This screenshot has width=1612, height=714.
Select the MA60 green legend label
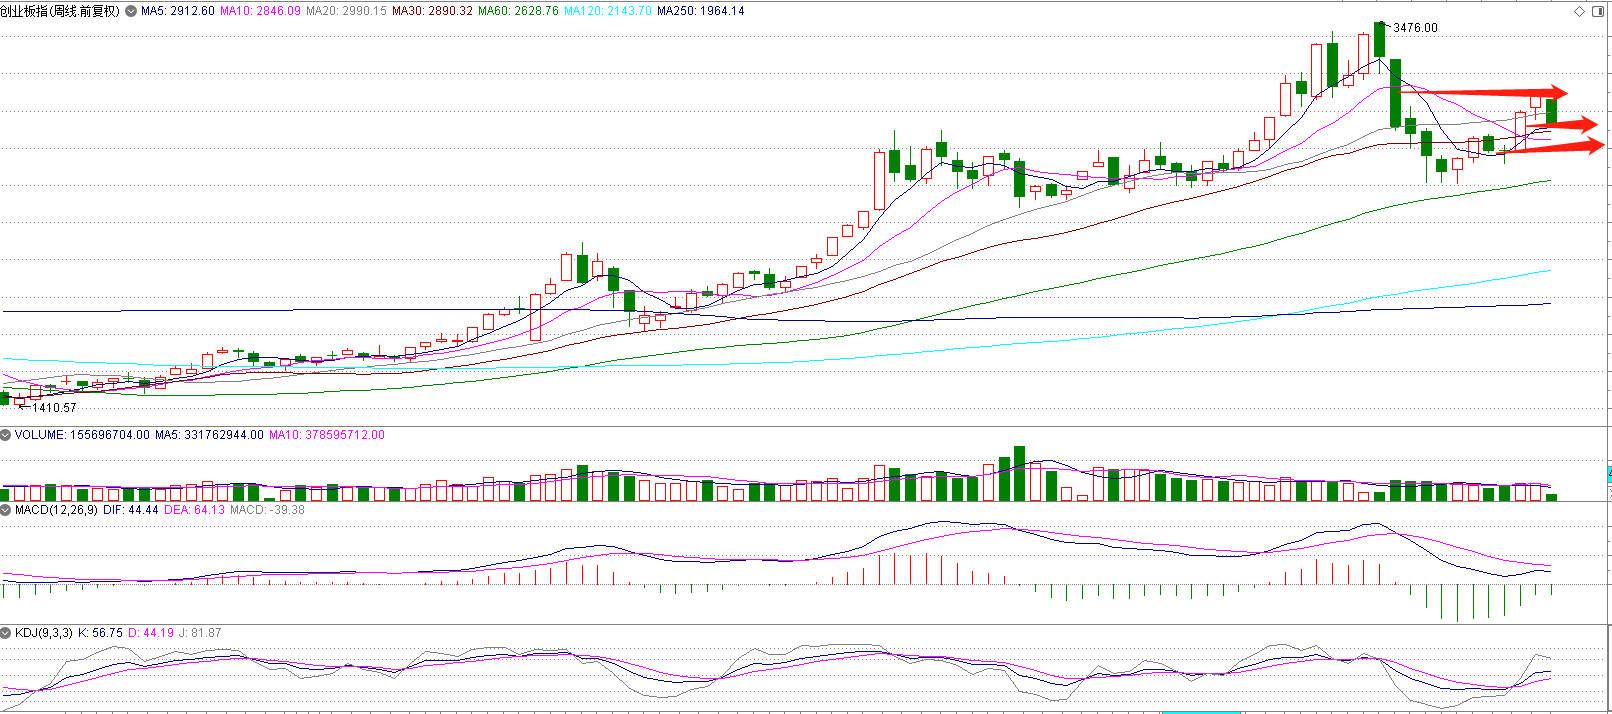point(518,11)
